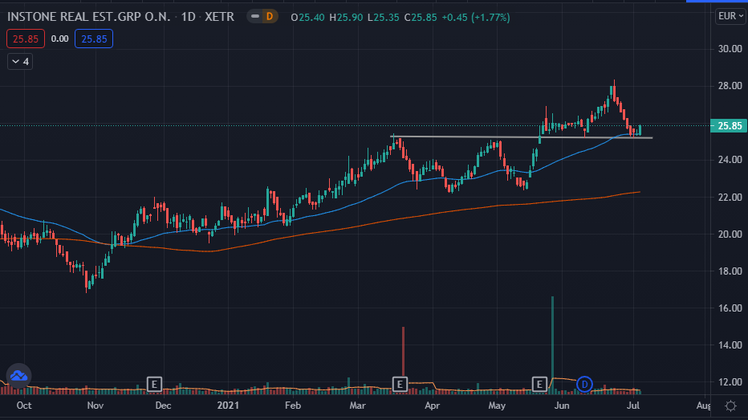Click the 2021 date label on time axis
This screenshot has width=748, height=420.
[x=228, y=406]
